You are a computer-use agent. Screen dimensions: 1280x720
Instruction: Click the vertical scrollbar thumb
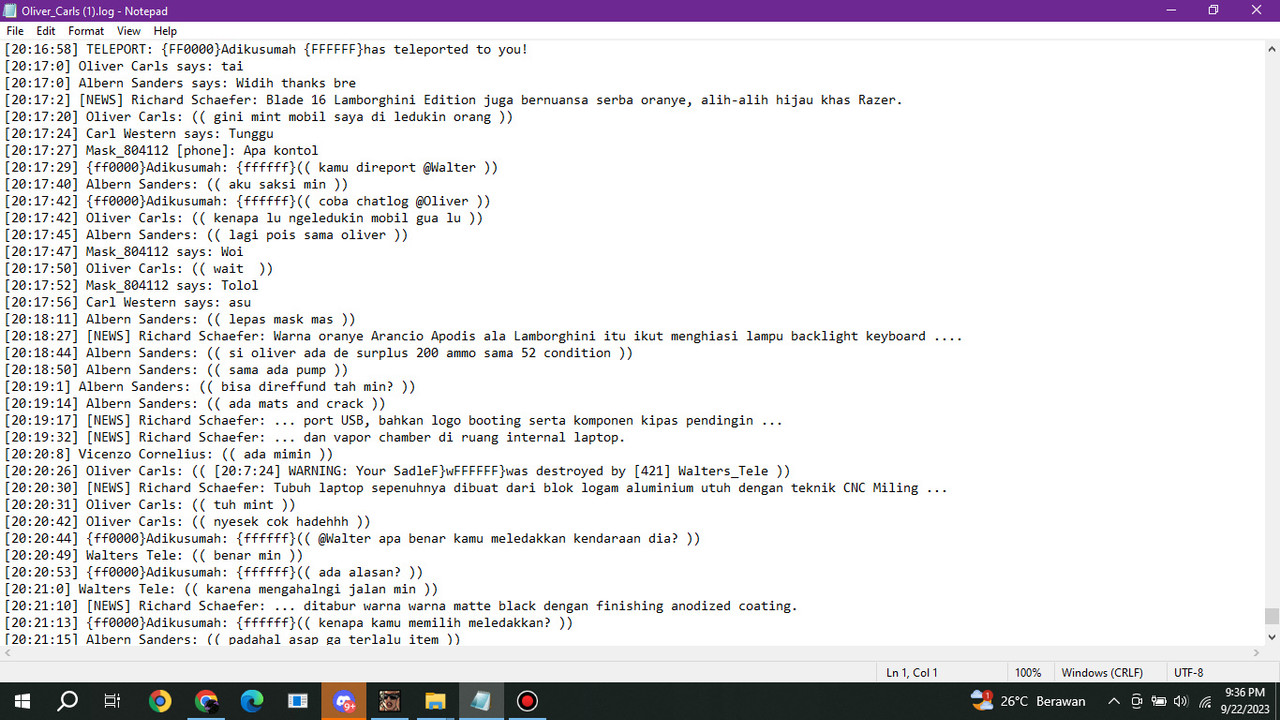click(x=1272, y=616)
